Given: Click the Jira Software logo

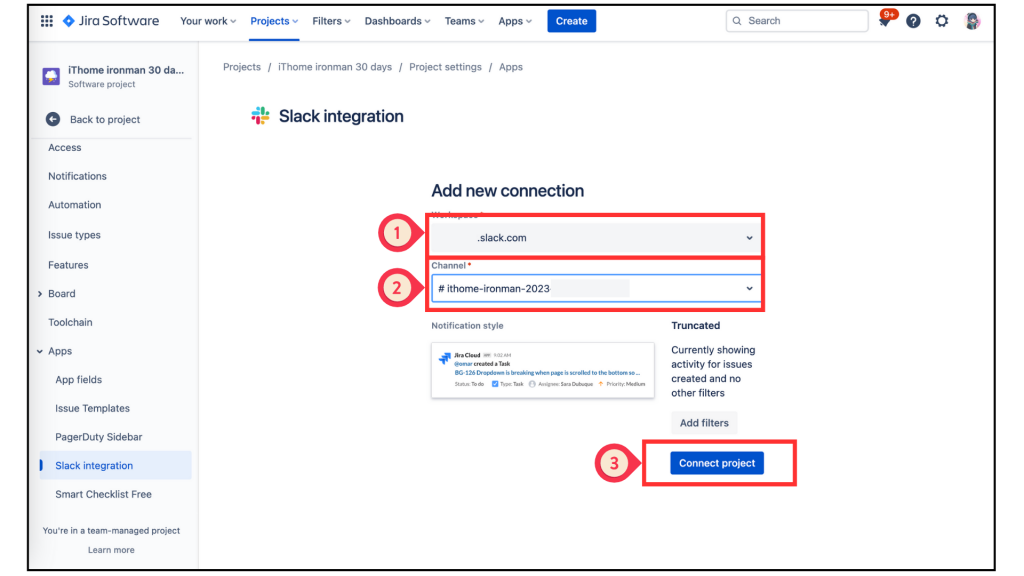Looking at the screenshot, I should coord(110,21).
